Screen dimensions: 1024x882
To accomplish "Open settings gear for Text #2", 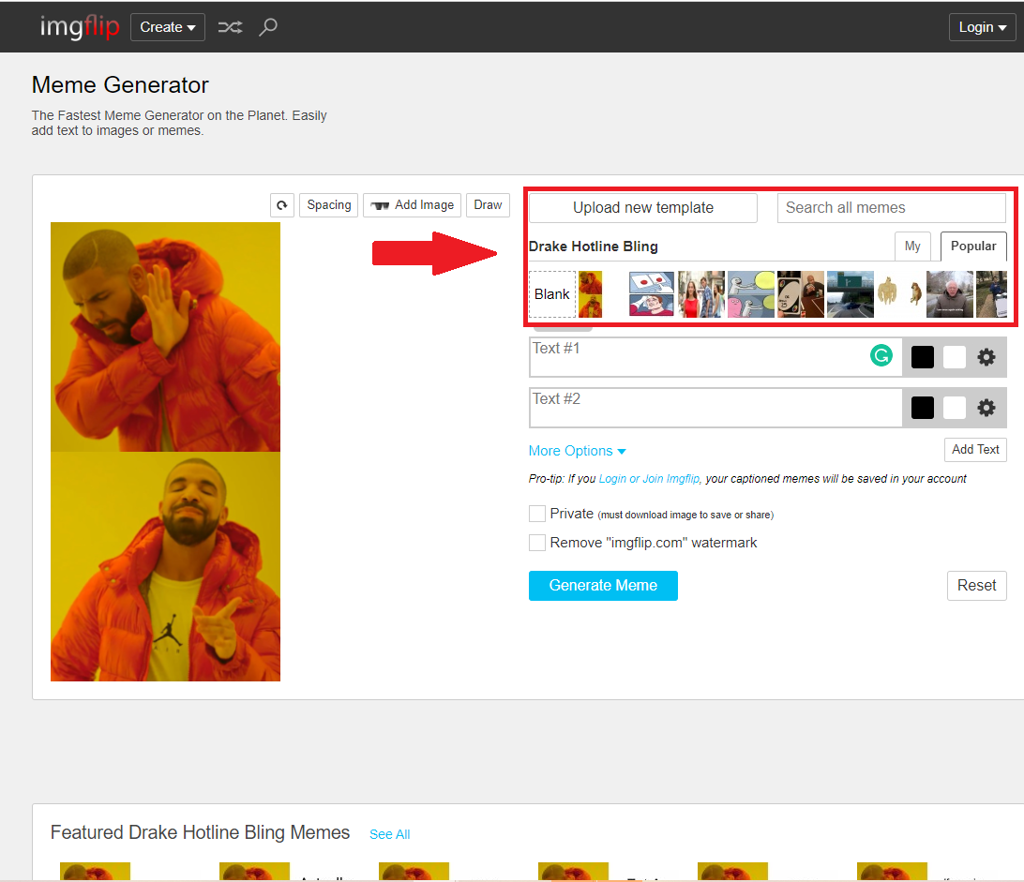I will (x=986, y=408).
